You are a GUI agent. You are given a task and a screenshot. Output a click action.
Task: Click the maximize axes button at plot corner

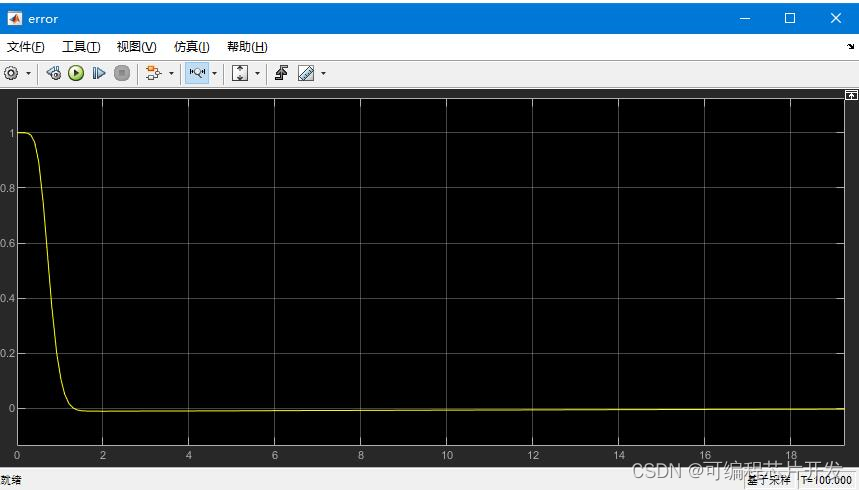coord(851,95)
